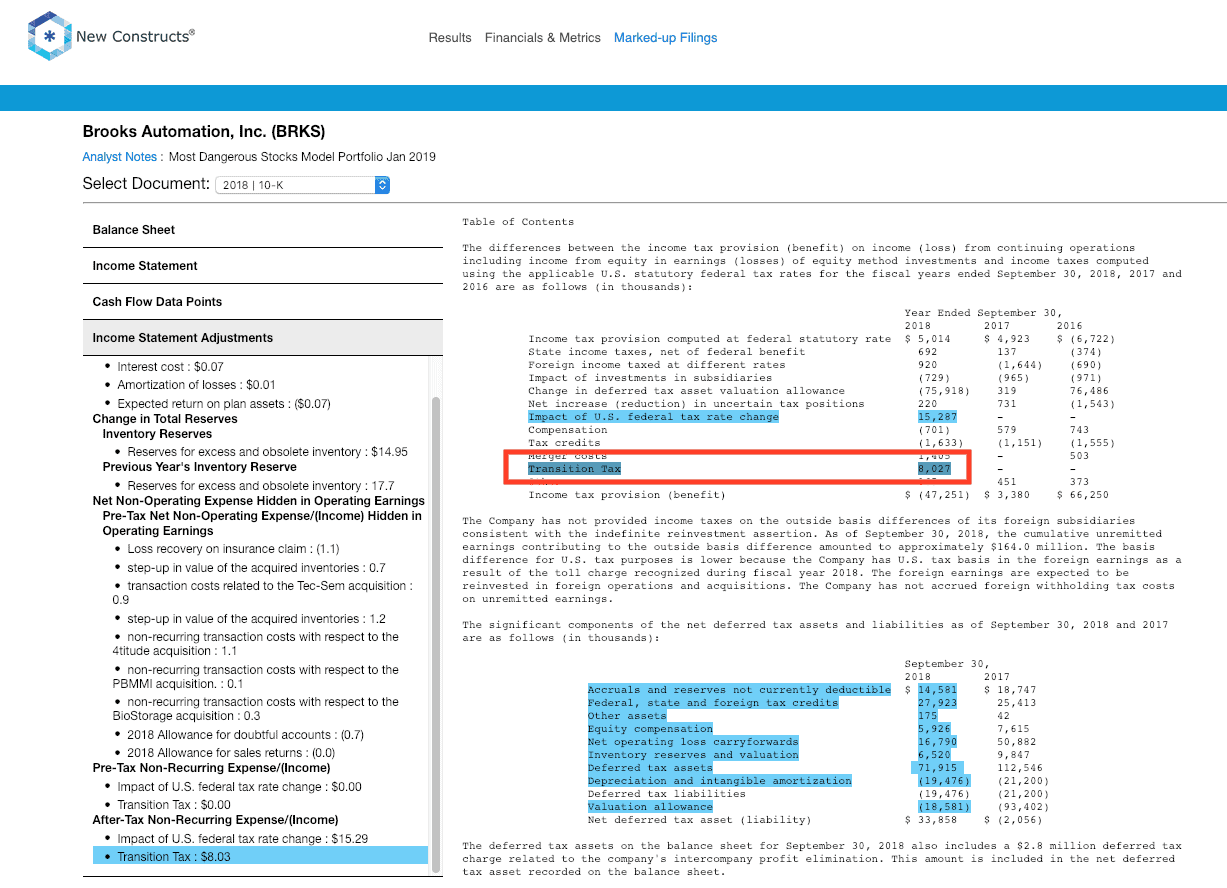Select after-tax federal tax rate change : $15.29

[243, 839]
